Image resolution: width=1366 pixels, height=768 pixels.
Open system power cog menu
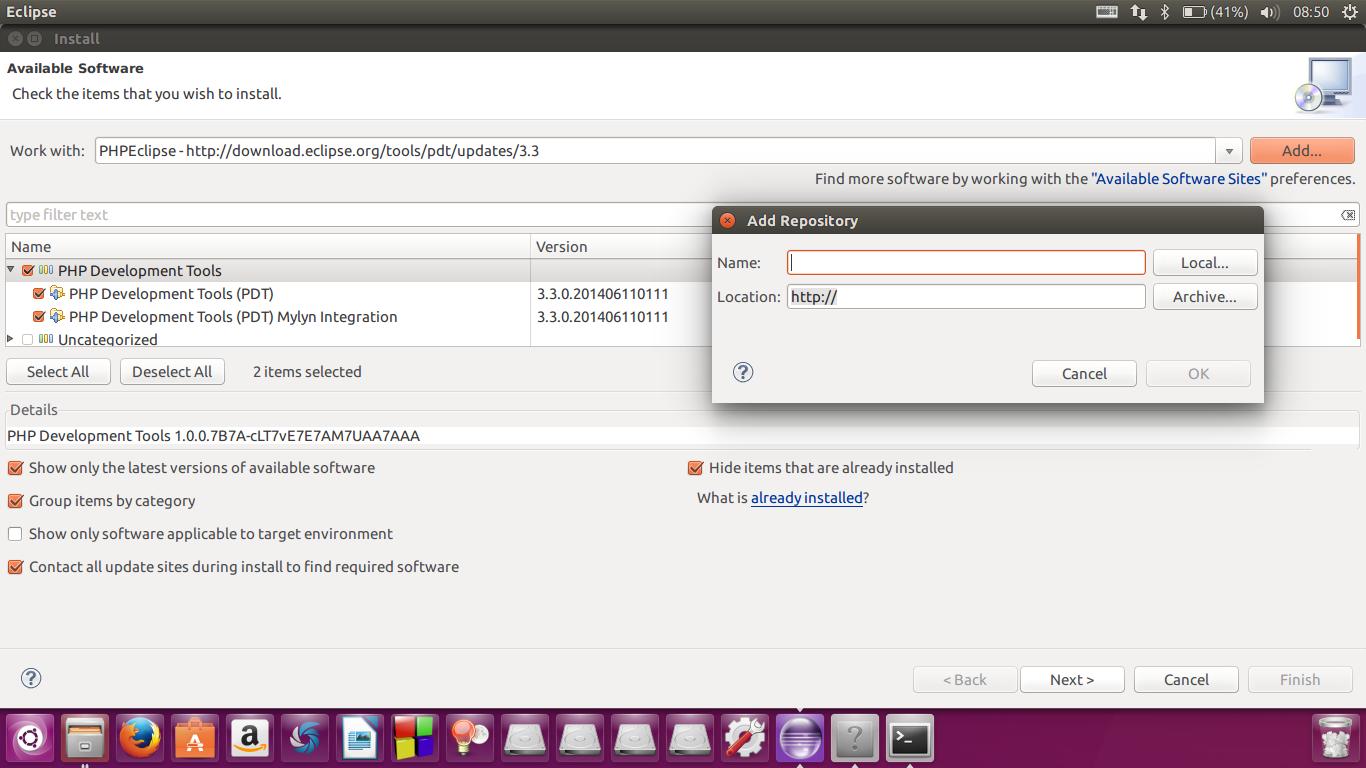tap(1350, 12)
